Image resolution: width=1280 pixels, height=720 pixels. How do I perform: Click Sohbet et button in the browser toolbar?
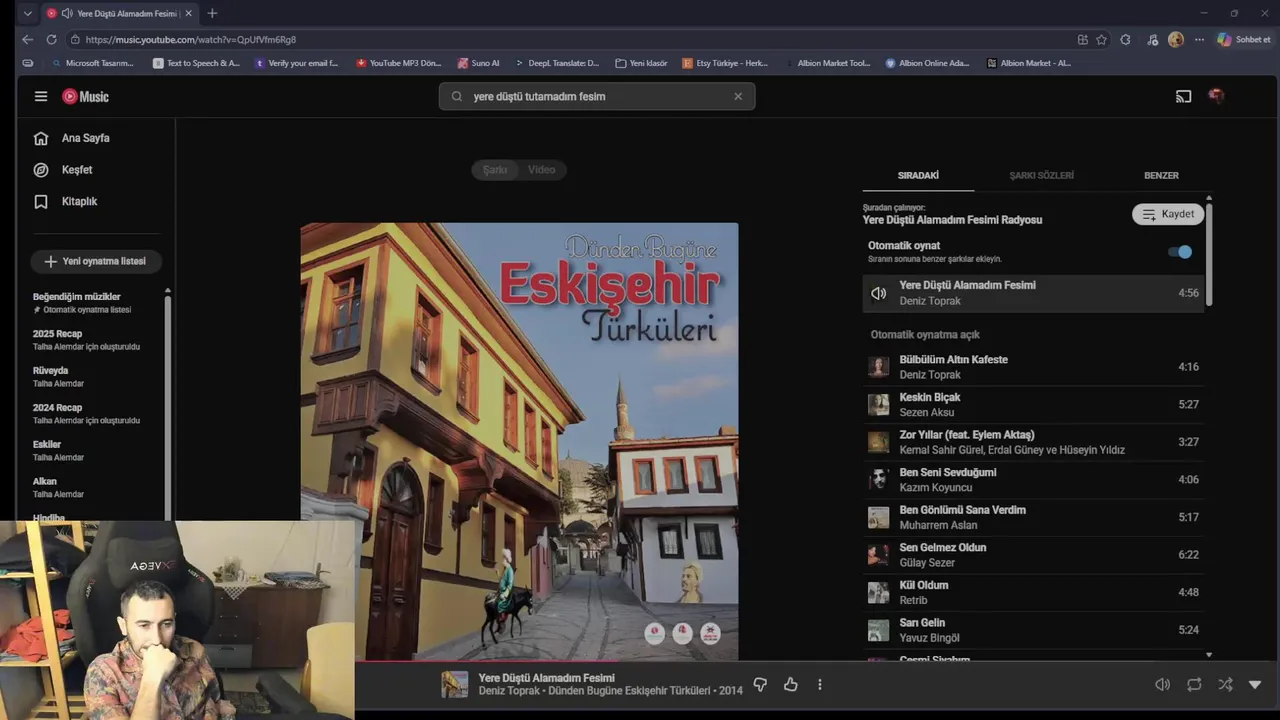point(1244,39)
